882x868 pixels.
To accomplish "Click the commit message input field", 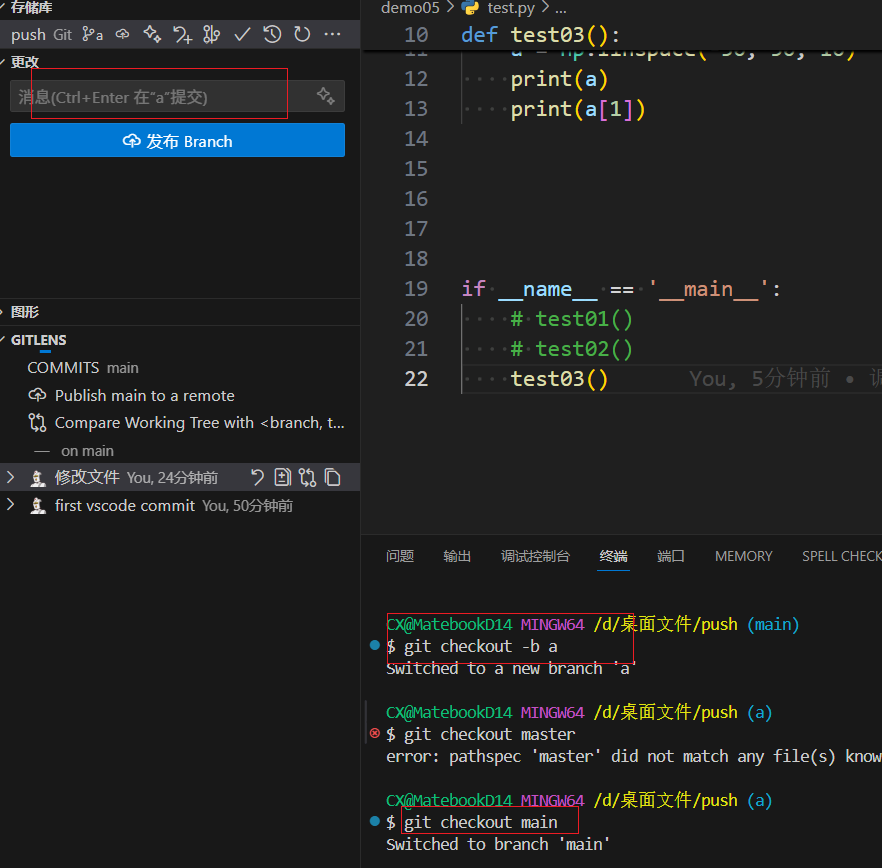I will (x=150, y=95).
